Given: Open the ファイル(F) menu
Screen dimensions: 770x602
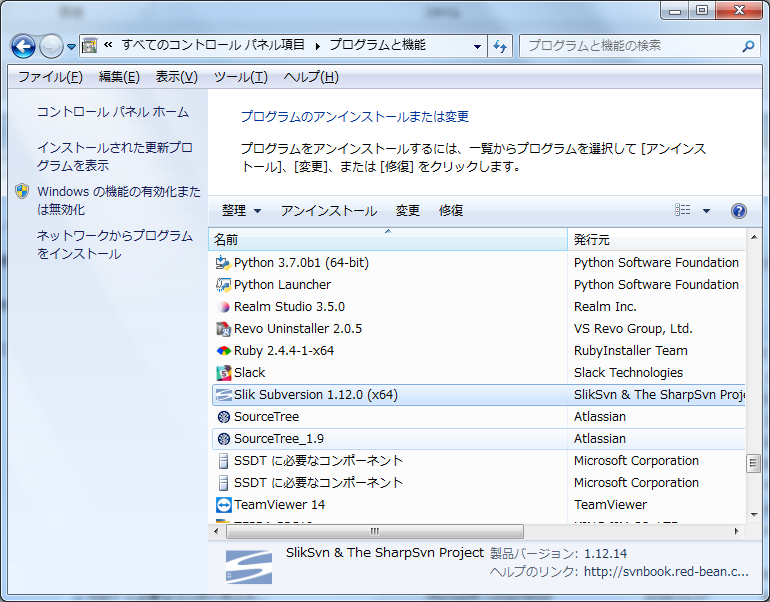Looking at the screenshot, I should point(50,77).
